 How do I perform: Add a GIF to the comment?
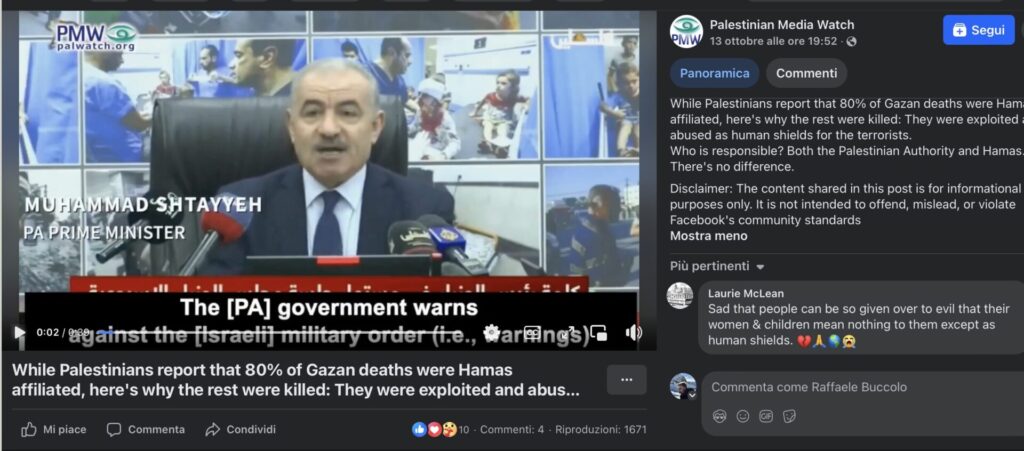(x=766, y=416)
